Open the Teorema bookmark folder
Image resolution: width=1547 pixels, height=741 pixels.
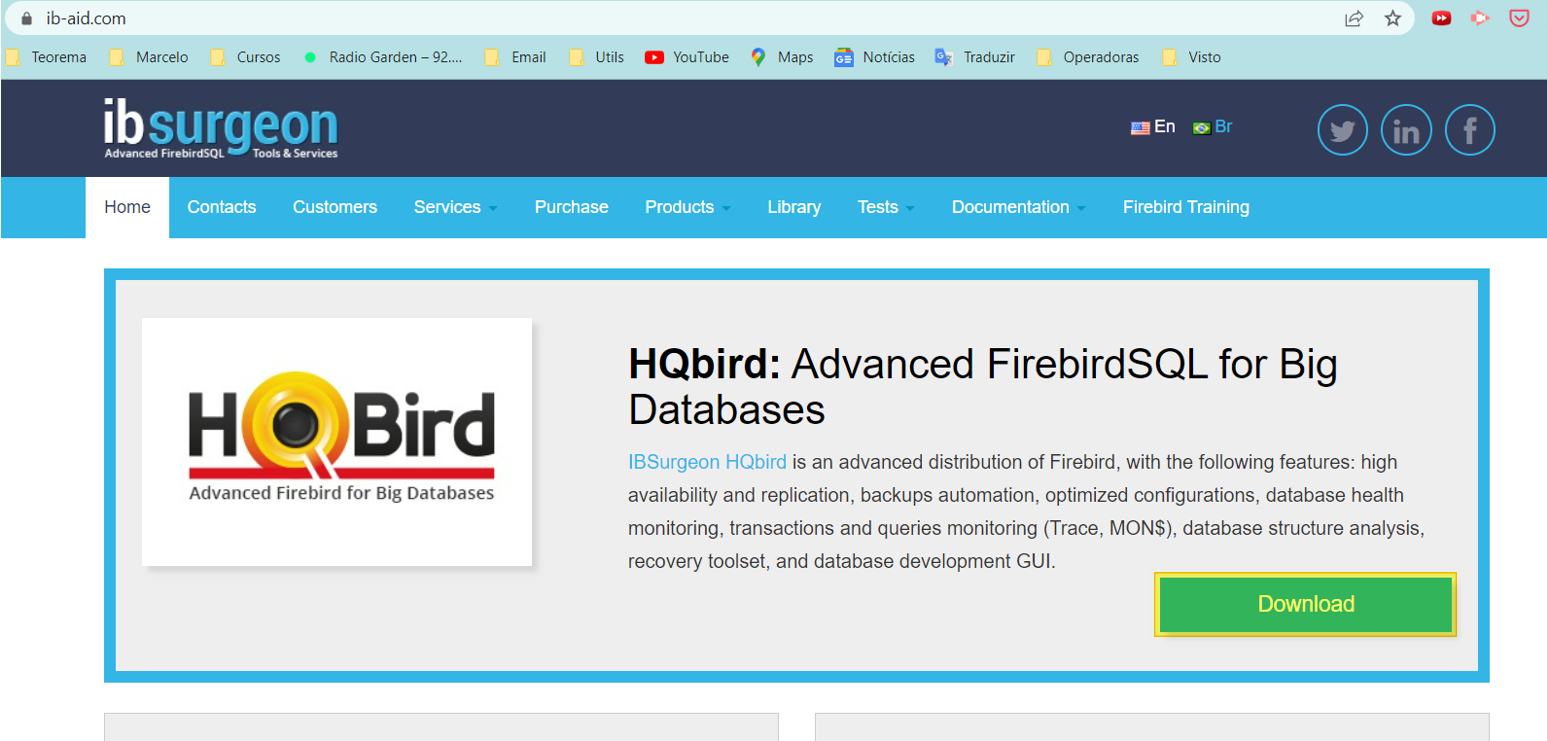point(47,57)
